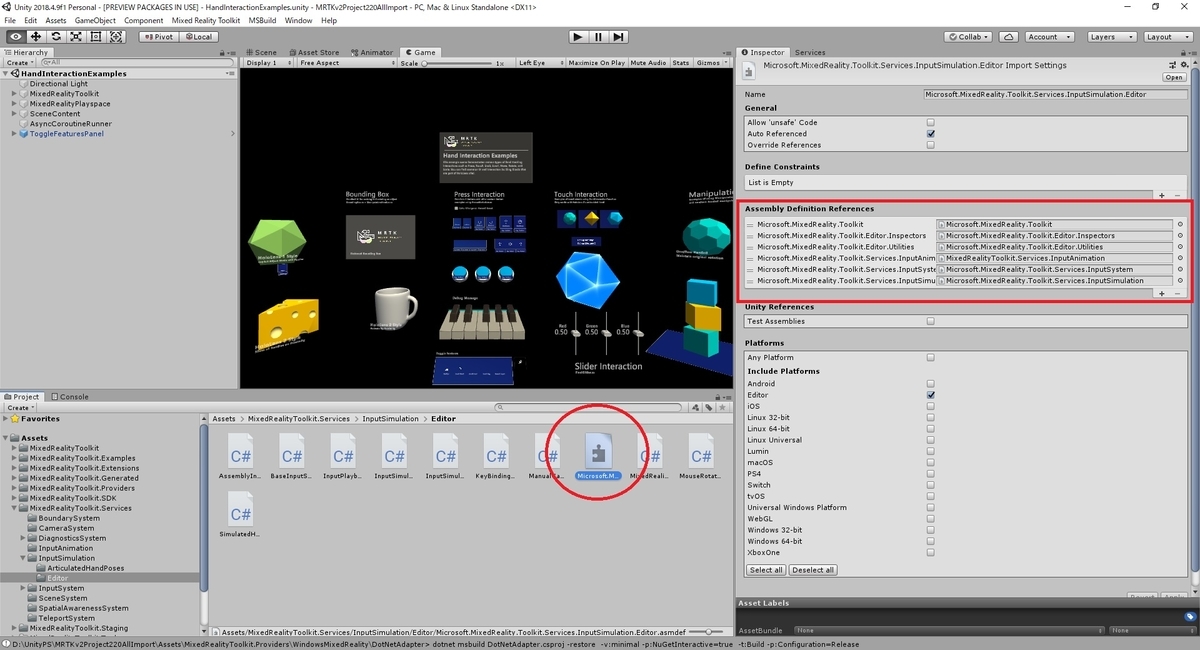Search by type filter icon
This screenshot has width=1200, height=650.
[695, 408]
